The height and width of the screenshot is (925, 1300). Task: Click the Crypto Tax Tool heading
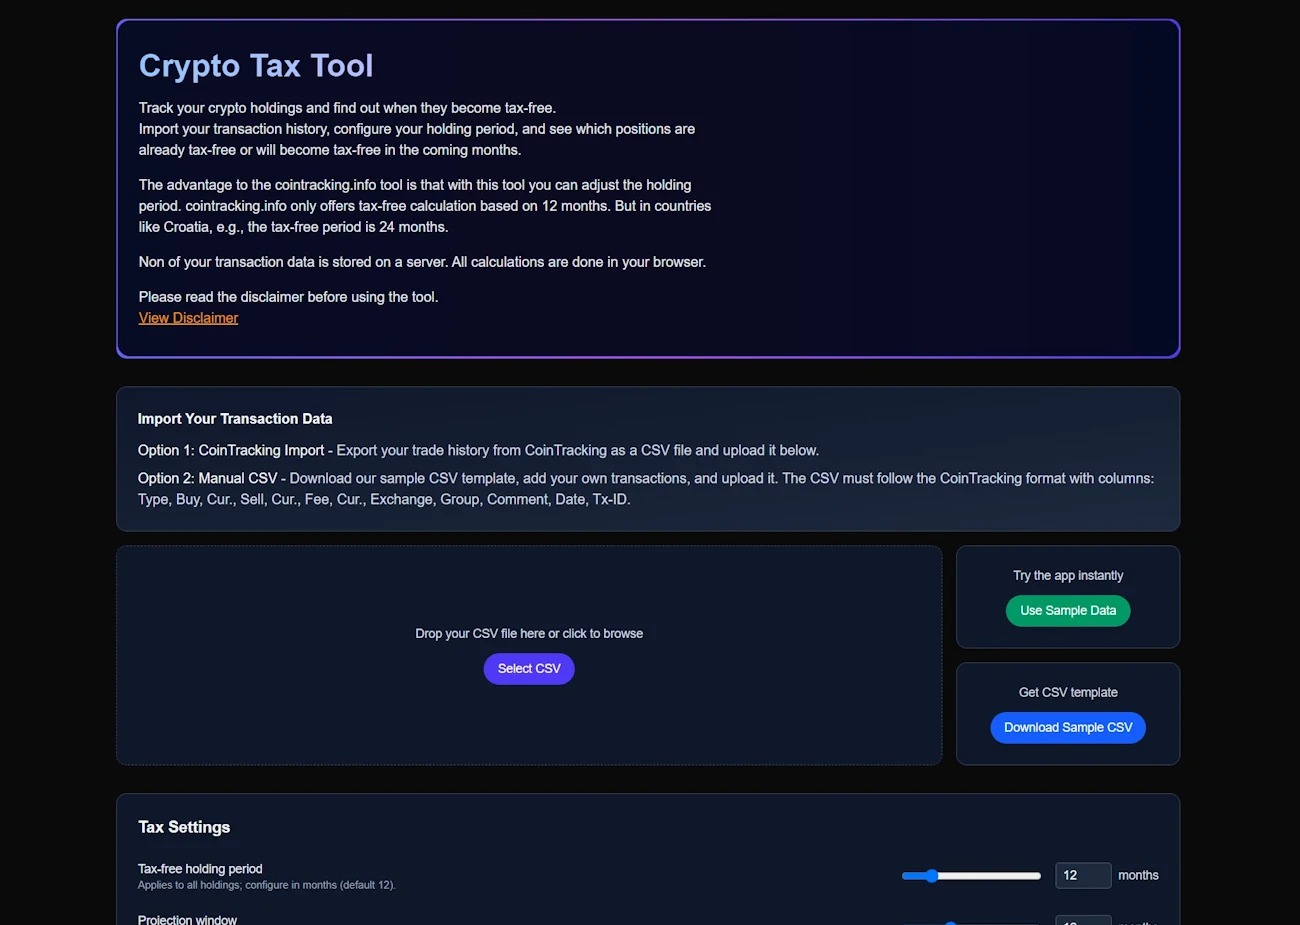point(256,66)
